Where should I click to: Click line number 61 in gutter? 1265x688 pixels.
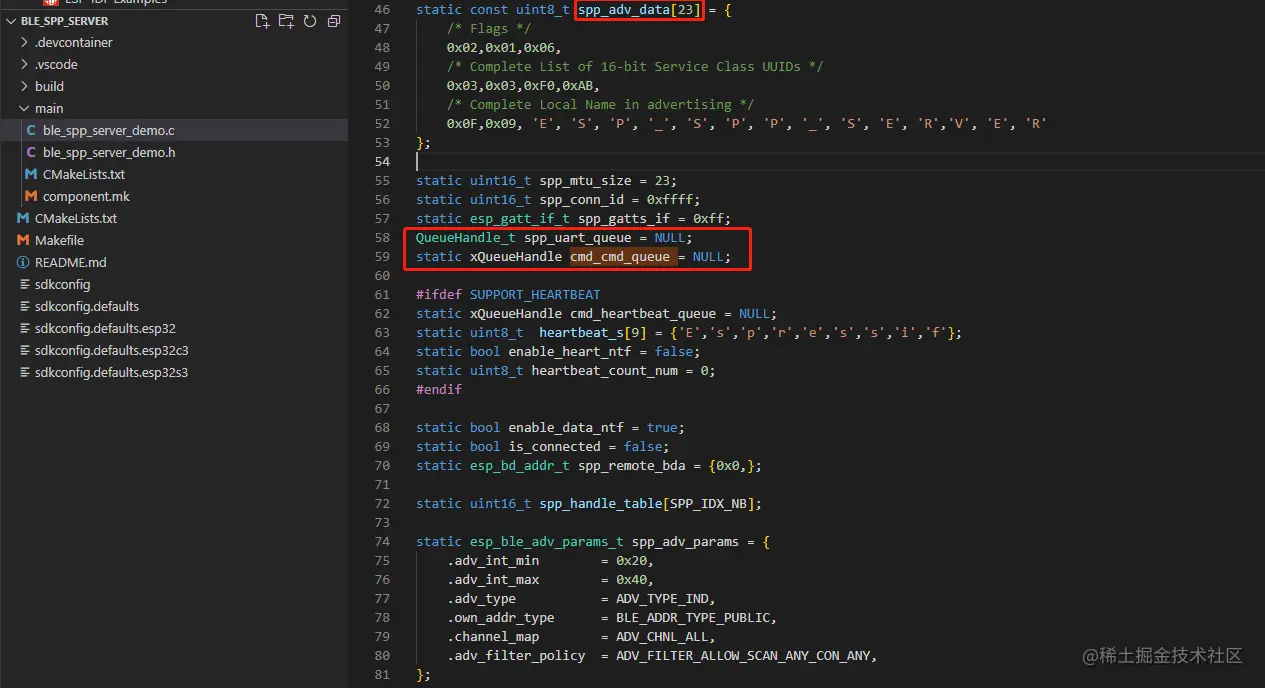[380, 294]
